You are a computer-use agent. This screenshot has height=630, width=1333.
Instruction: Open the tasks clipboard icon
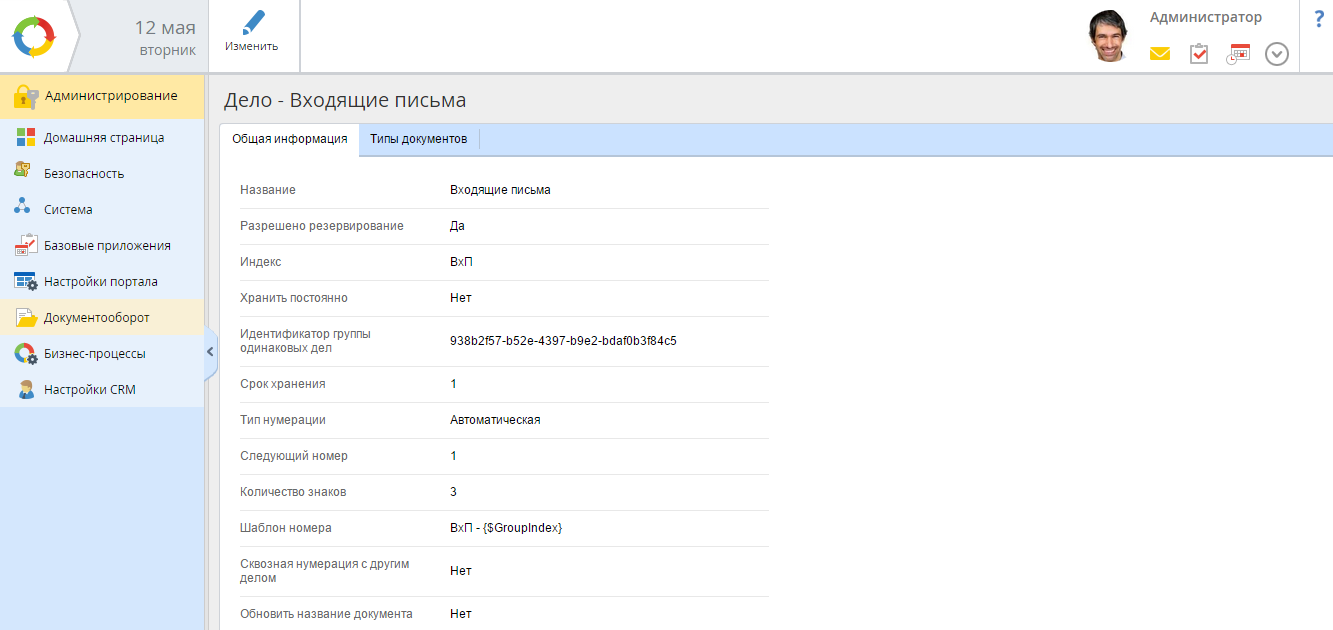tap(1198, 54)
